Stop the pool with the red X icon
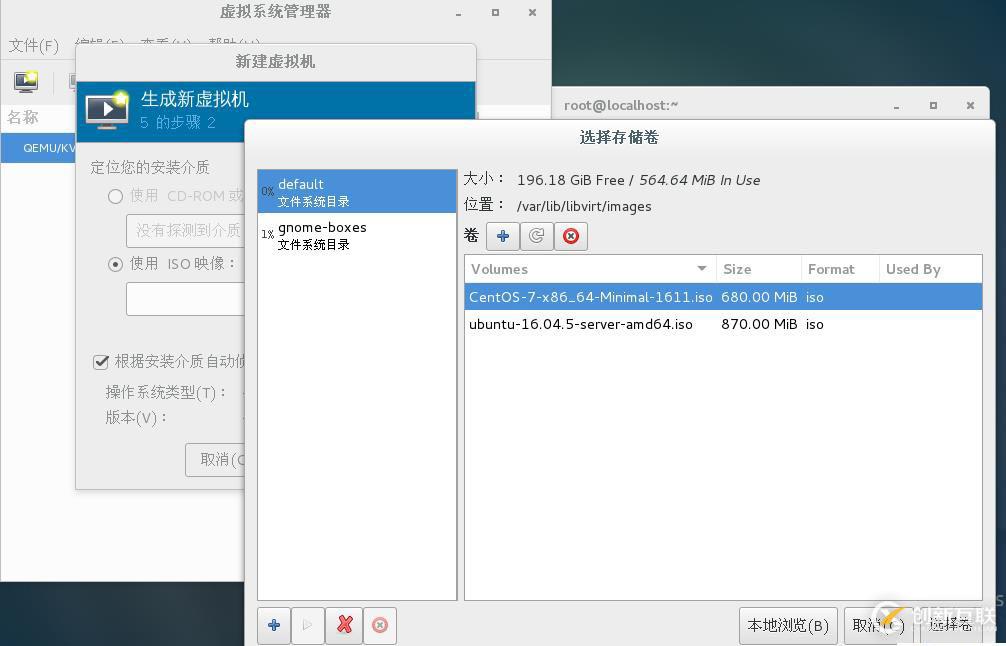 345,625
